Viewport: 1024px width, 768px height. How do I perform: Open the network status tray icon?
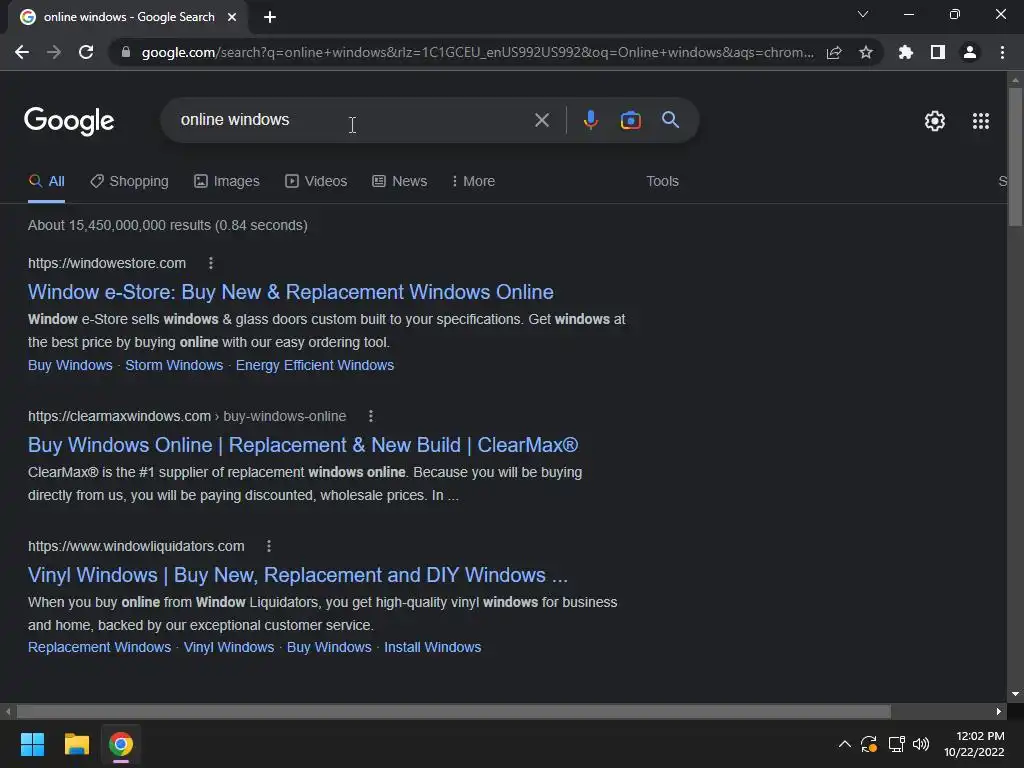(896, 744)
